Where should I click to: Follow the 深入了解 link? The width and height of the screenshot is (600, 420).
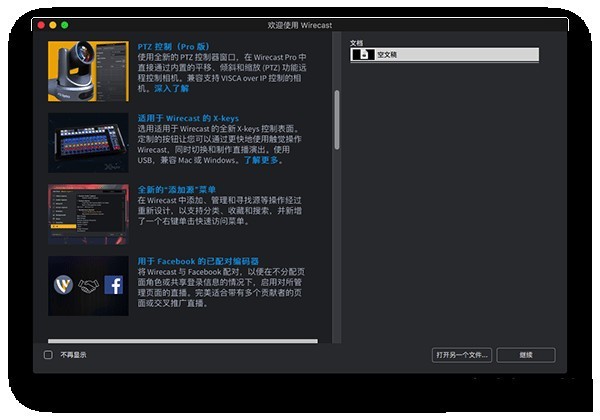[x=172, y=89]
